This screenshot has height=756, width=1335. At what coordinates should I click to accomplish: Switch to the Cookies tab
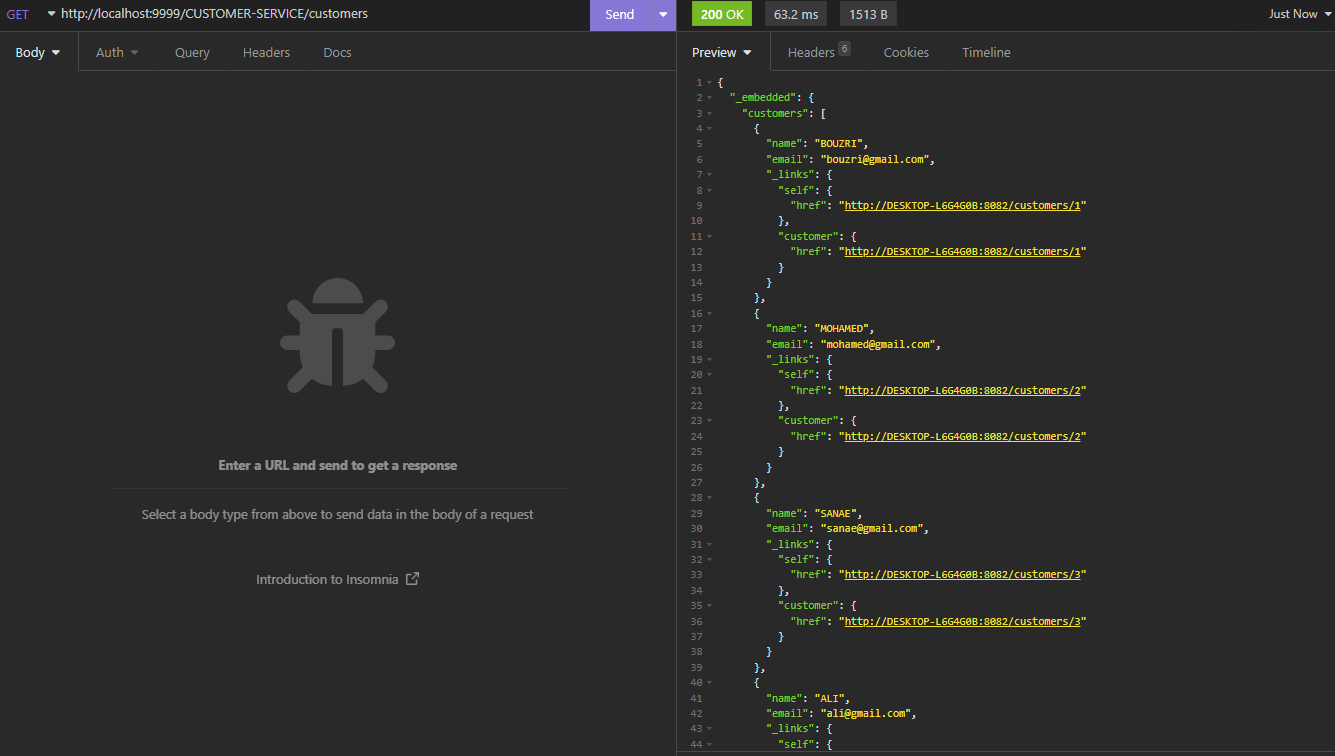coord(906,52)
